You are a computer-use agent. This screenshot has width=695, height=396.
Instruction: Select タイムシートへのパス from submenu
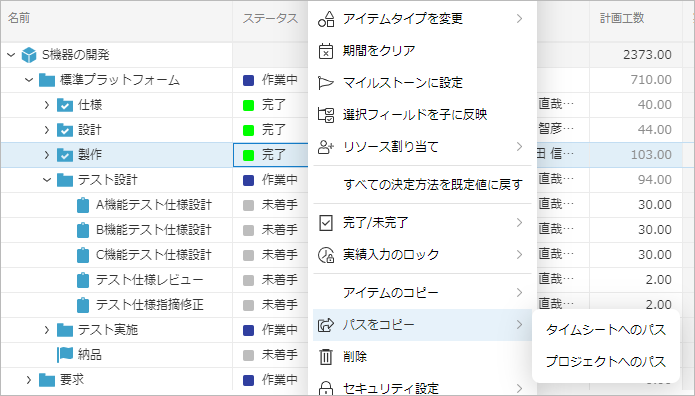605,330
